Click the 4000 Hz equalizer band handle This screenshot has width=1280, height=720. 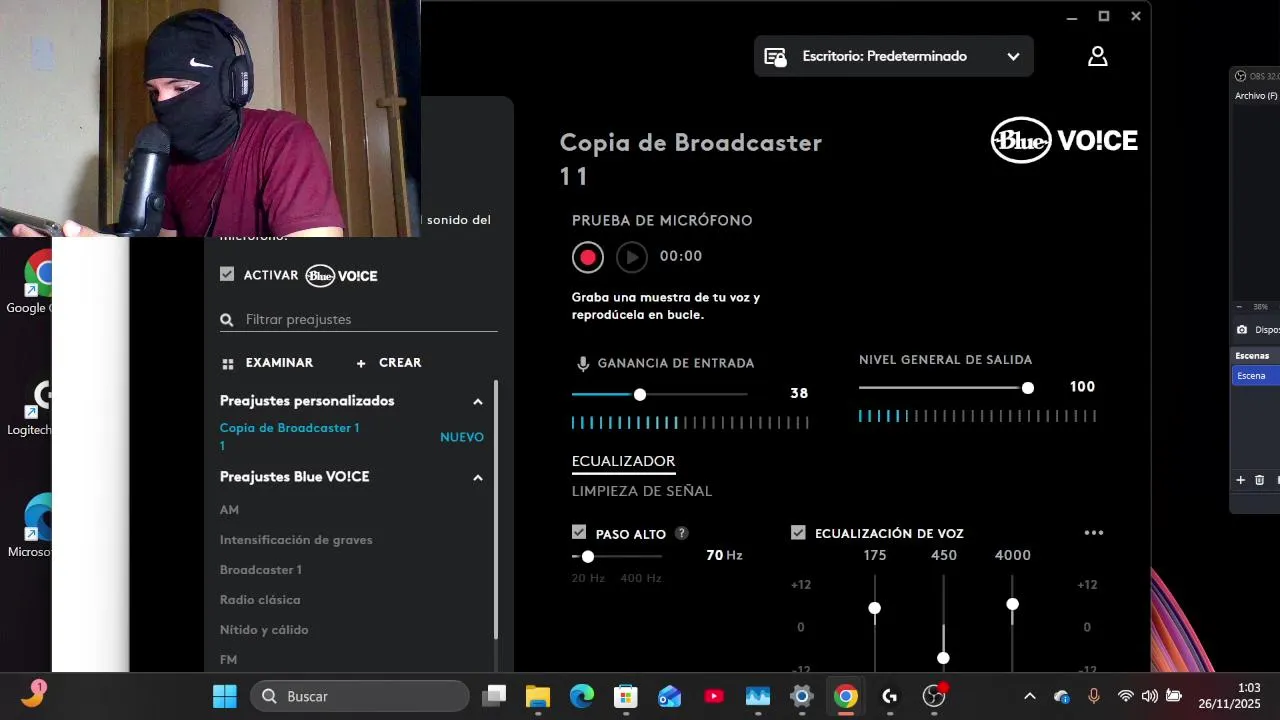[1013, 604]
